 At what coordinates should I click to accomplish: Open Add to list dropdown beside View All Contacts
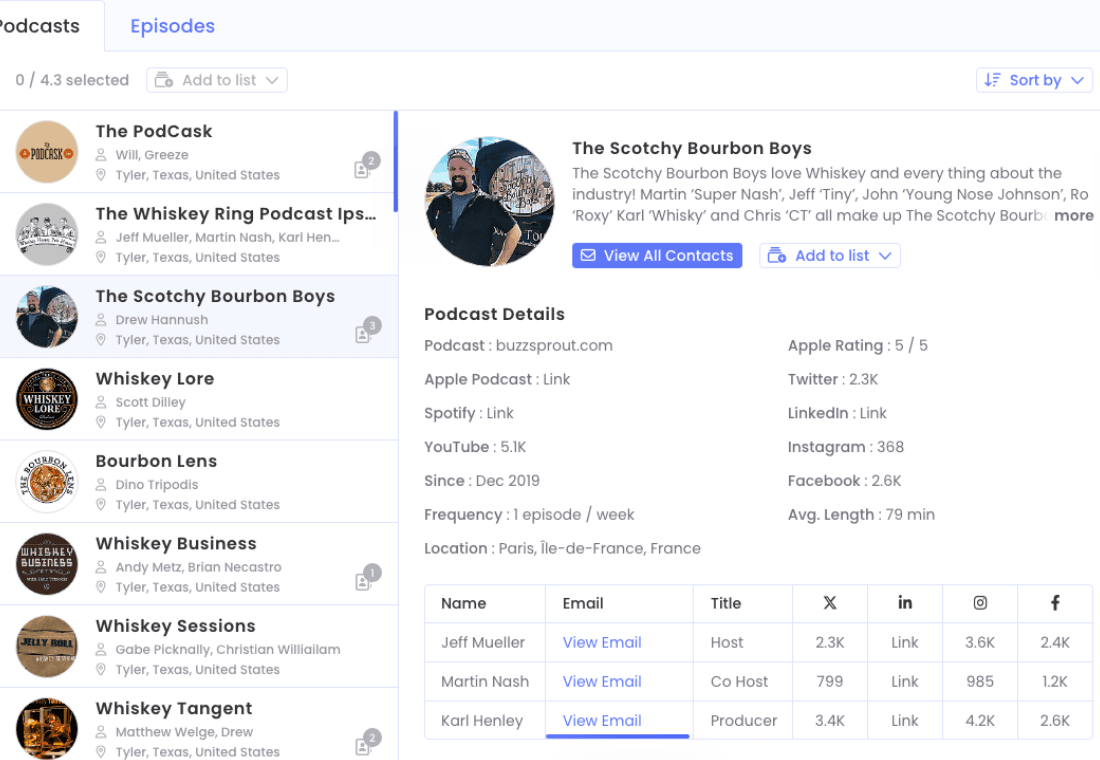pos(830,256)
